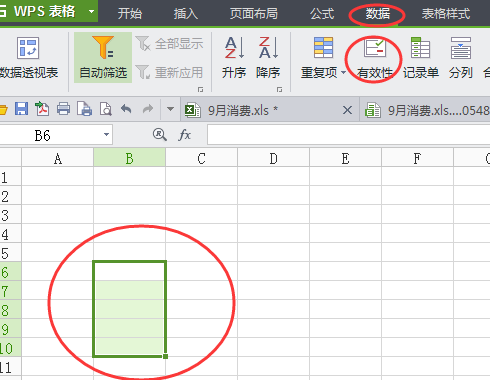Click cell B6

coord(130,271)
